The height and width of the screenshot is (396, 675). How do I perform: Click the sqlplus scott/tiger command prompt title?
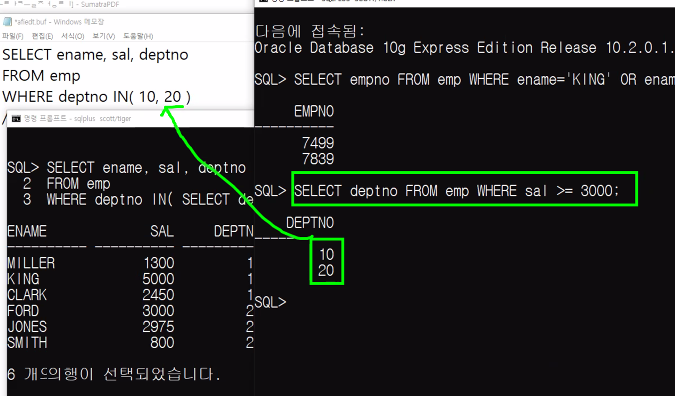(x=77, y=119)
